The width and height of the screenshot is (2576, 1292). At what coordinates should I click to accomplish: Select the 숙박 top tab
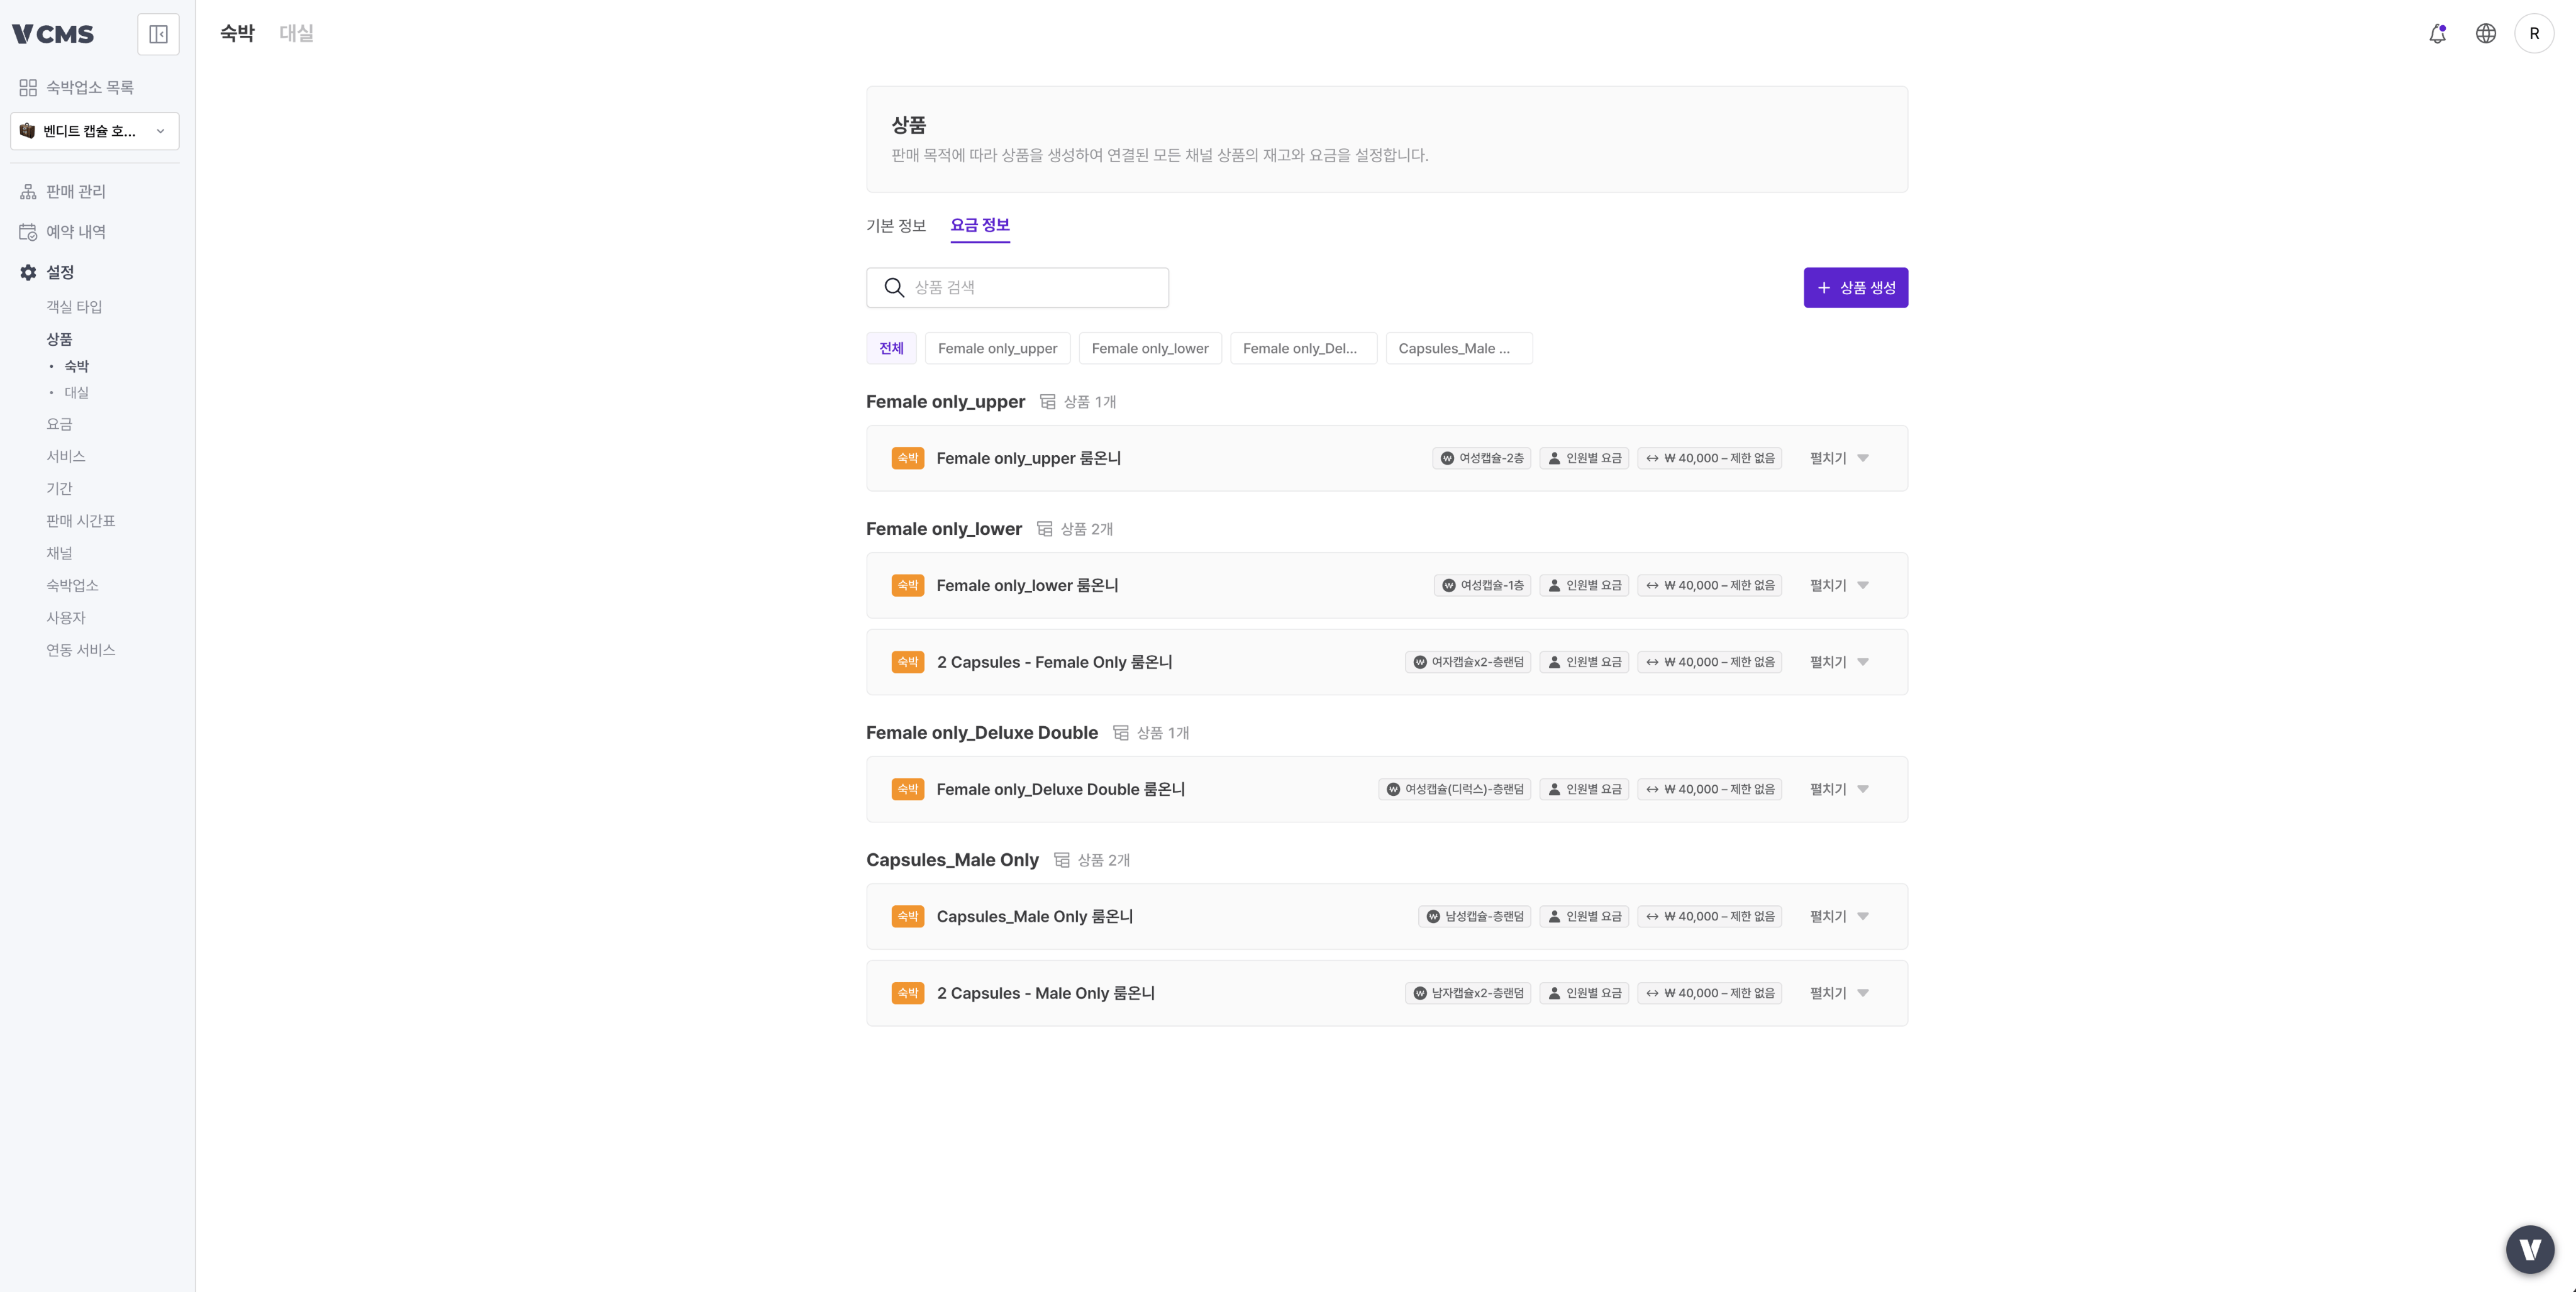(x=237, y=33)
